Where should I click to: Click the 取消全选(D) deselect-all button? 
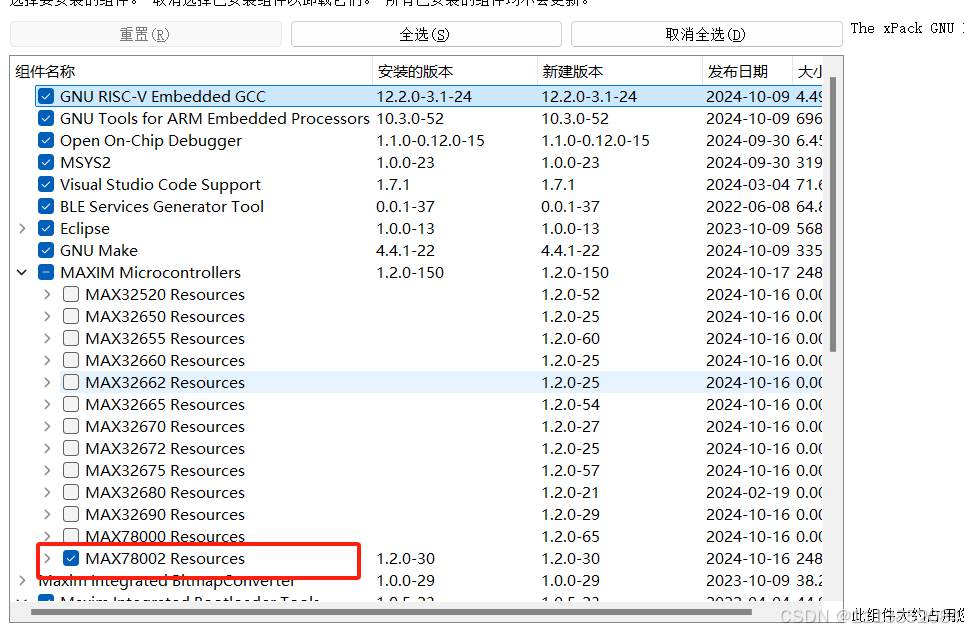click(x=706, y=33)
